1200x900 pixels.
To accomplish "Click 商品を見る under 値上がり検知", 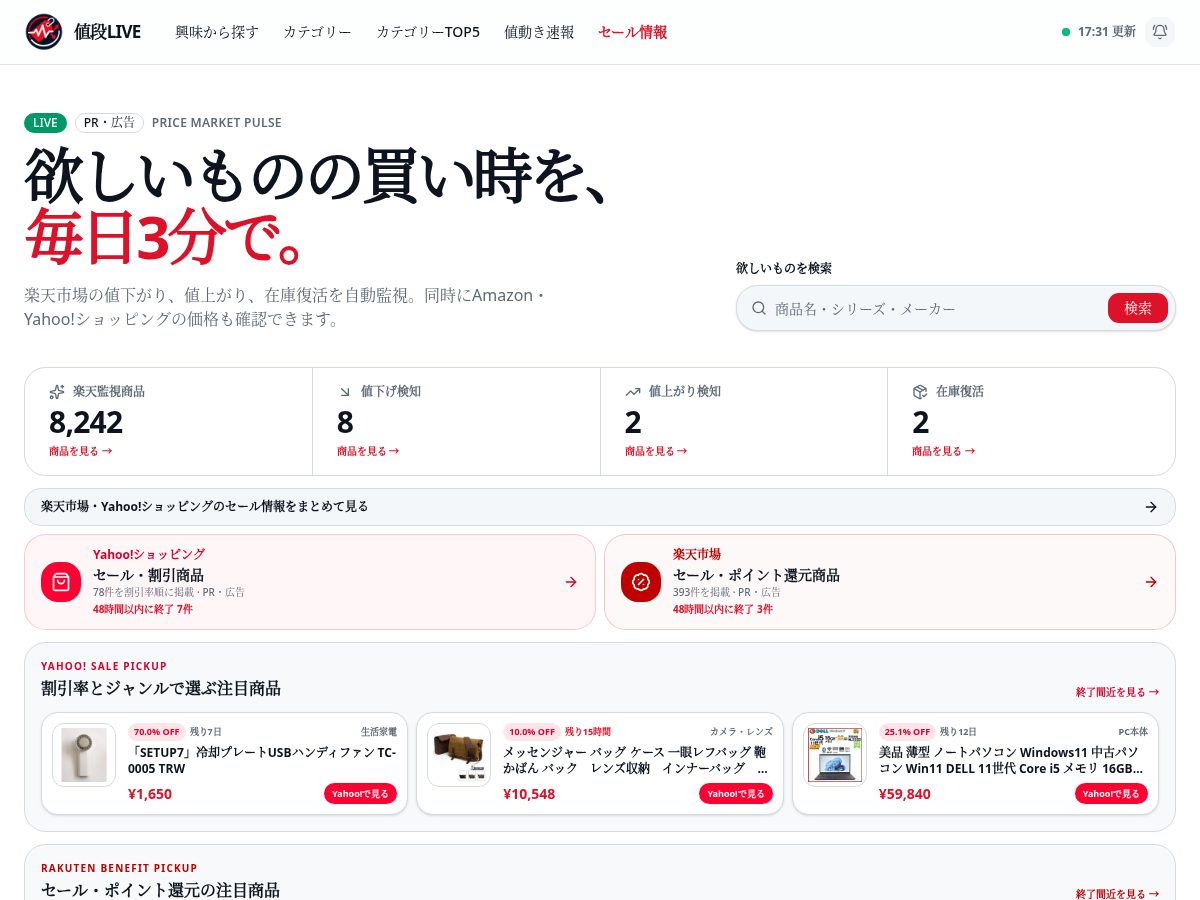I will (656, 451).
